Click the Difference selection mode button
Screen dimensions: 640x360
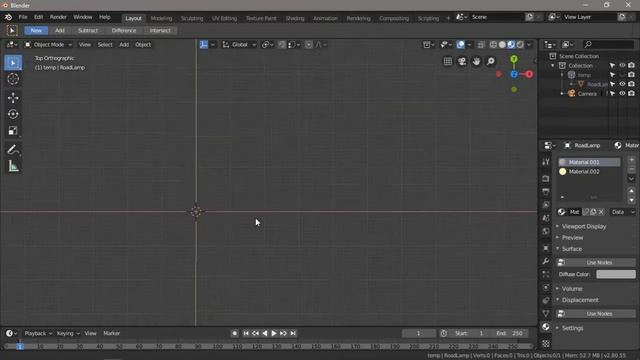(x=124, y=31)
